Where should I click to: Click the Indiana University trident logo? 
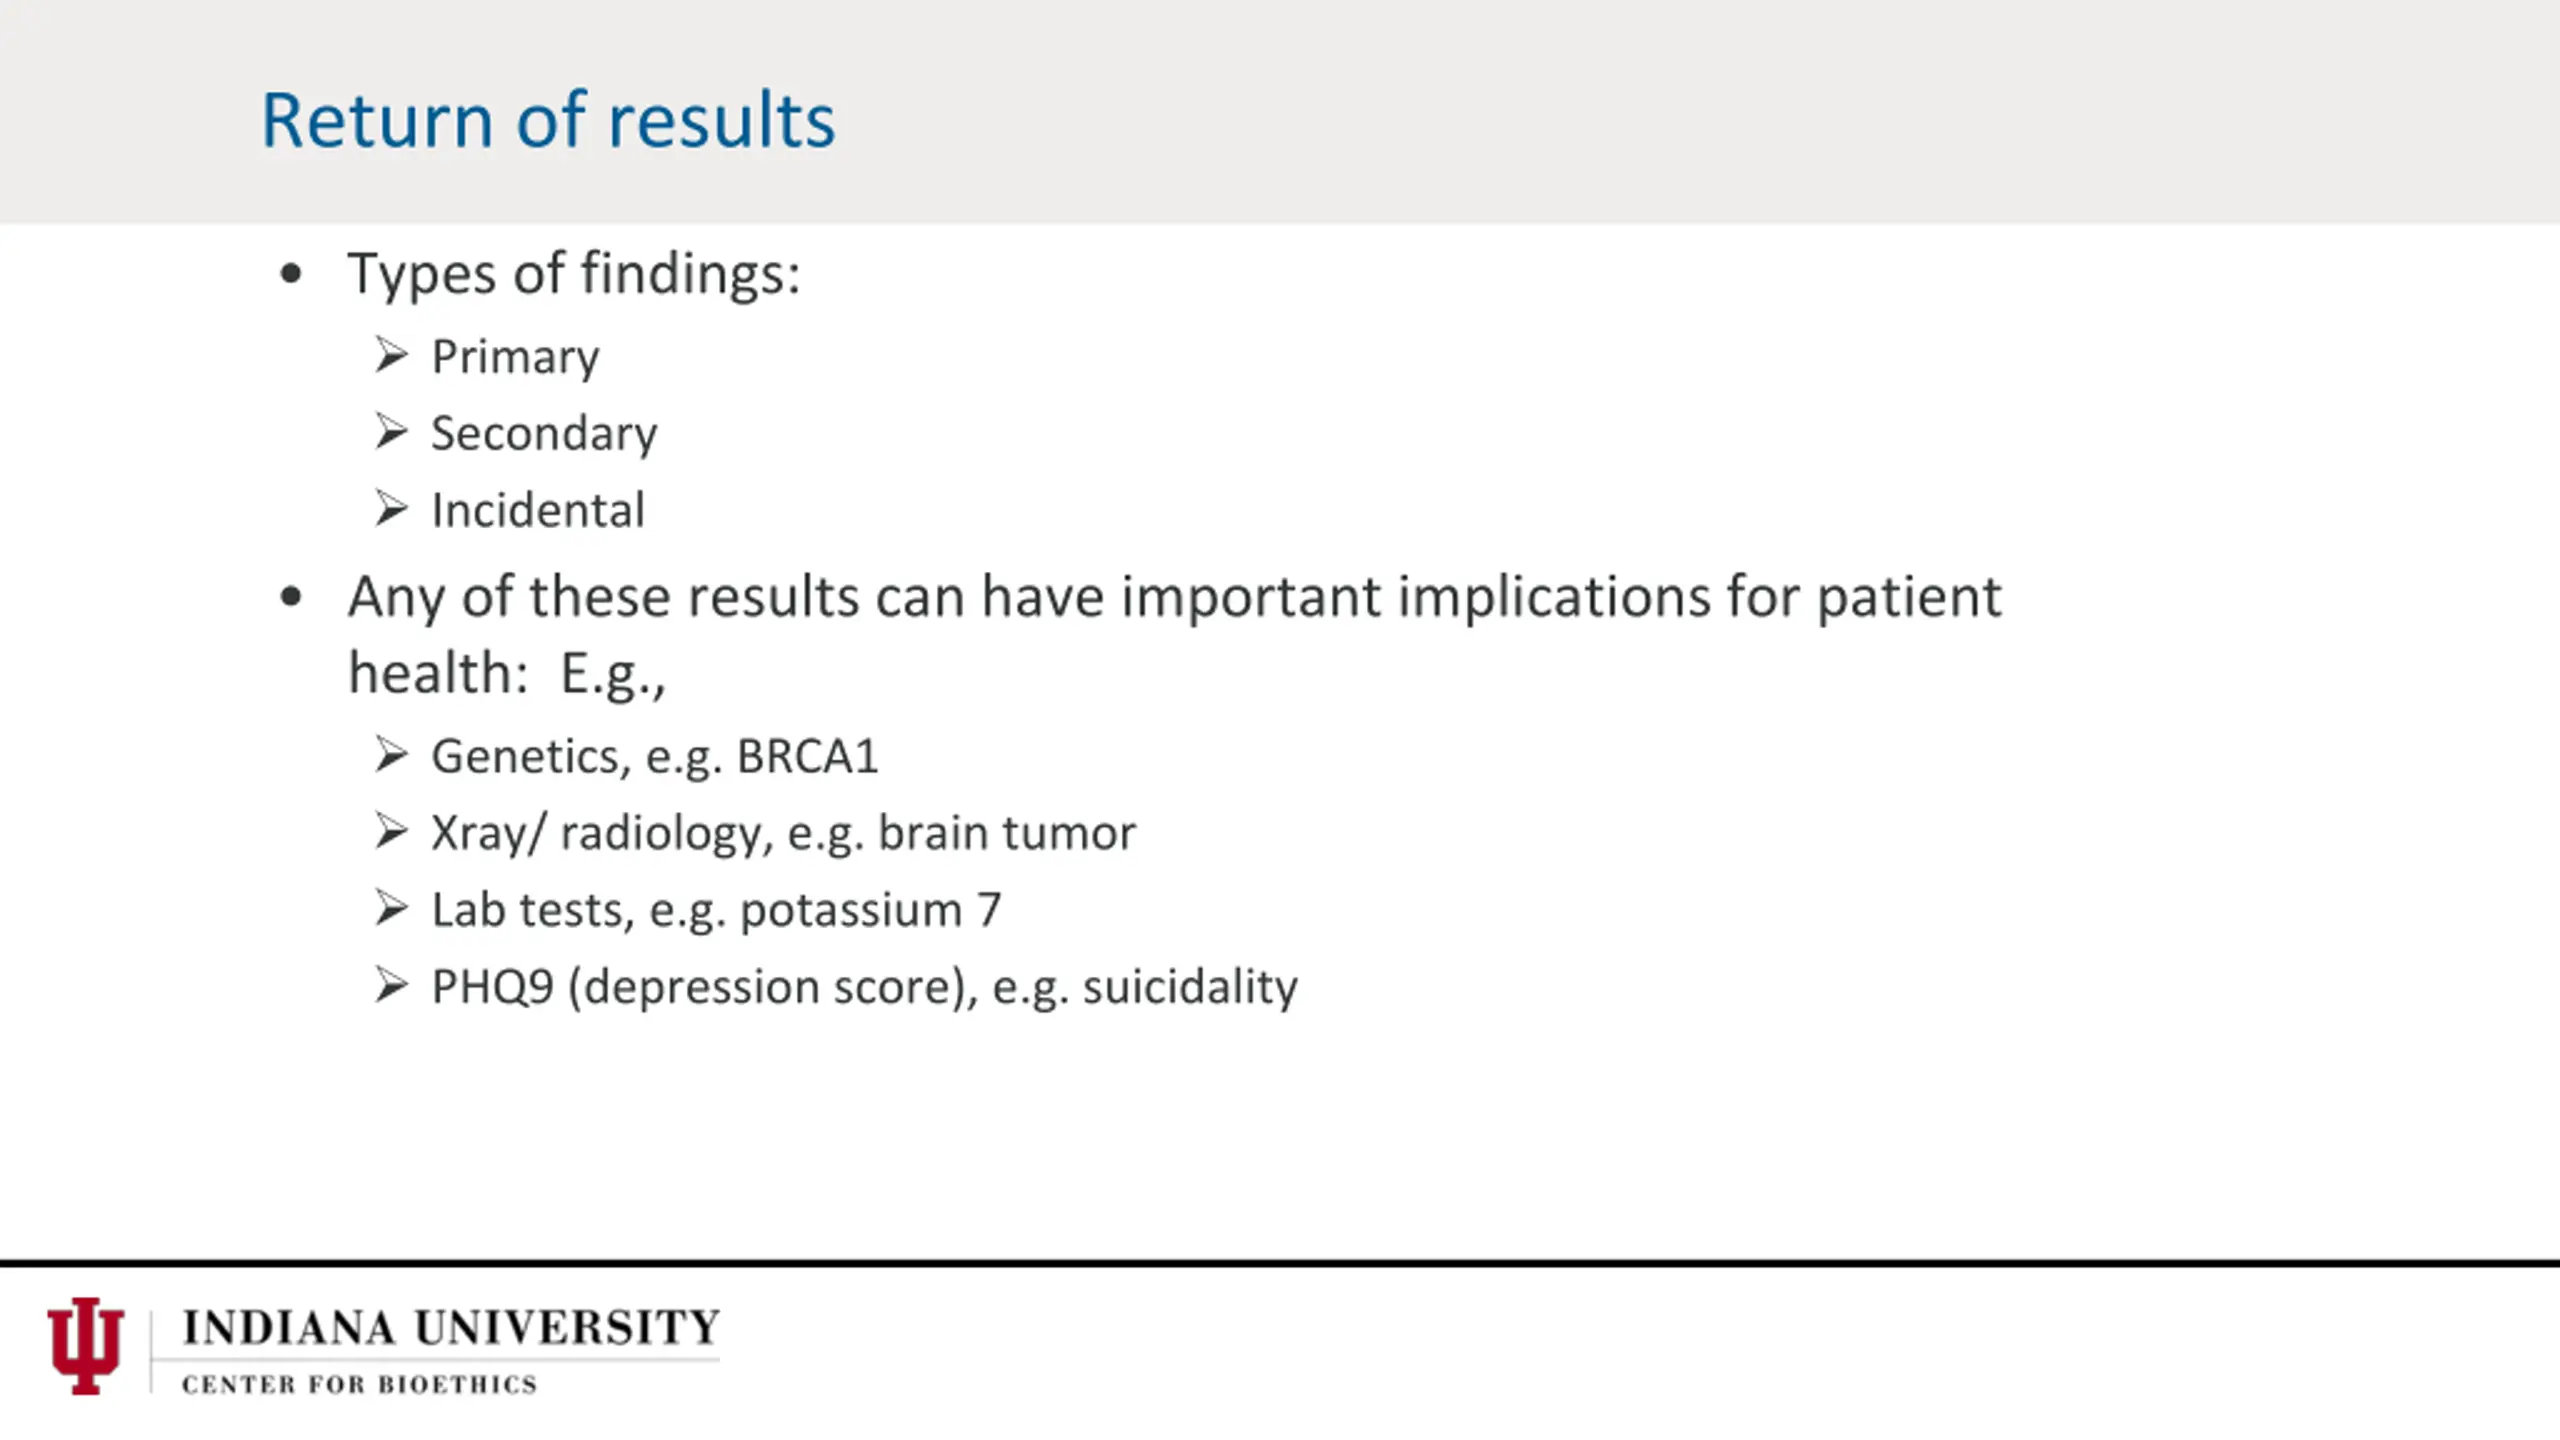point(85,1345)
